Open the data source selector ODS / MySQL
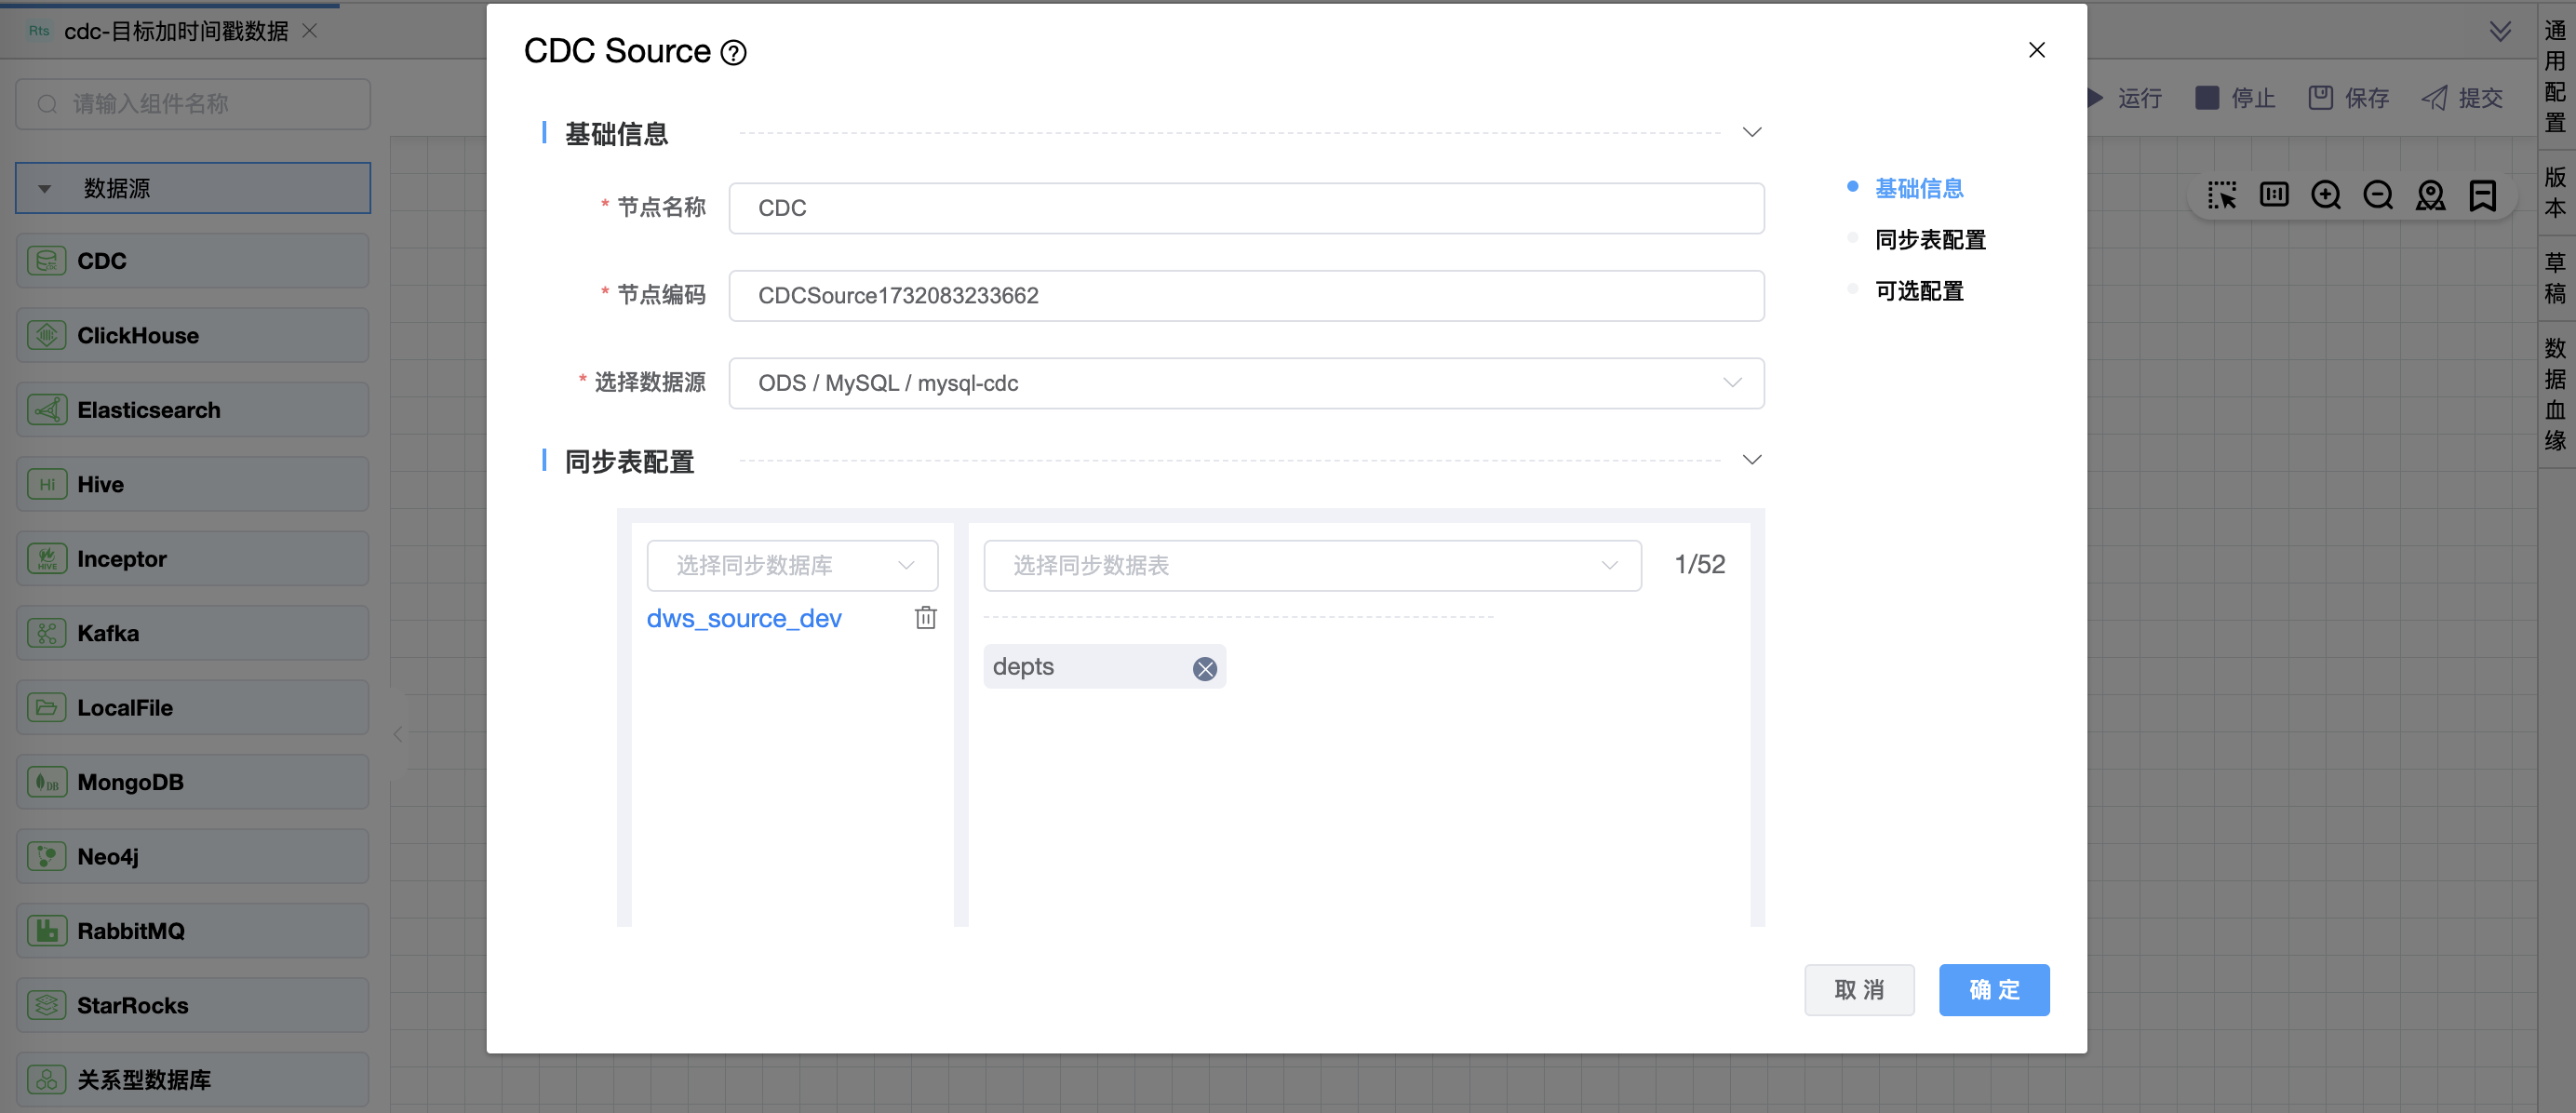Viewport: 2576px width, 1113px height. (1245, 383)
